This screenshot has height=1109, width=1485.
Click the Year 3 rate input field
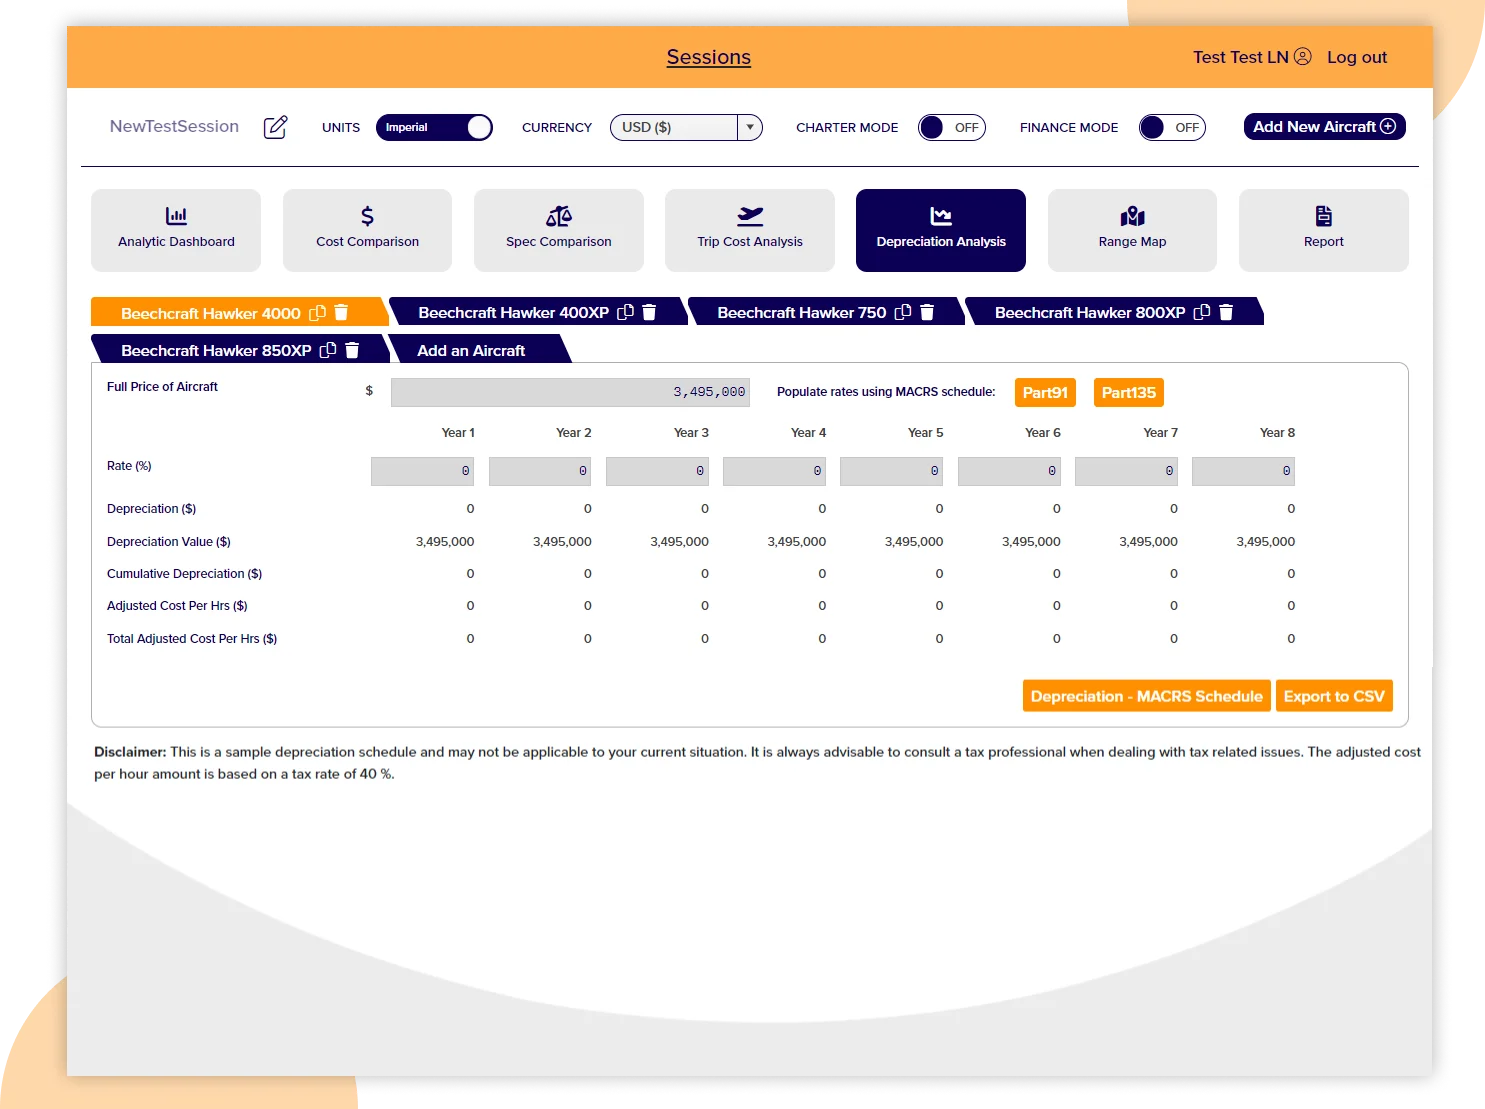pos(657,471)
